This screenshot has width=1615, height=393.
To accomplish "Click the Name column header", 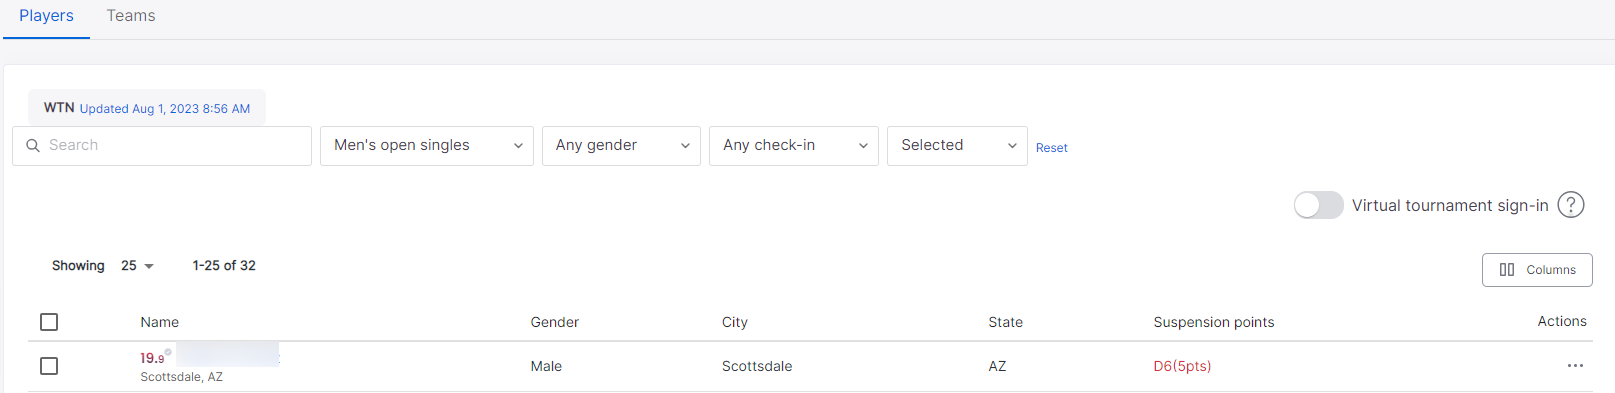I will click(160, 322).
